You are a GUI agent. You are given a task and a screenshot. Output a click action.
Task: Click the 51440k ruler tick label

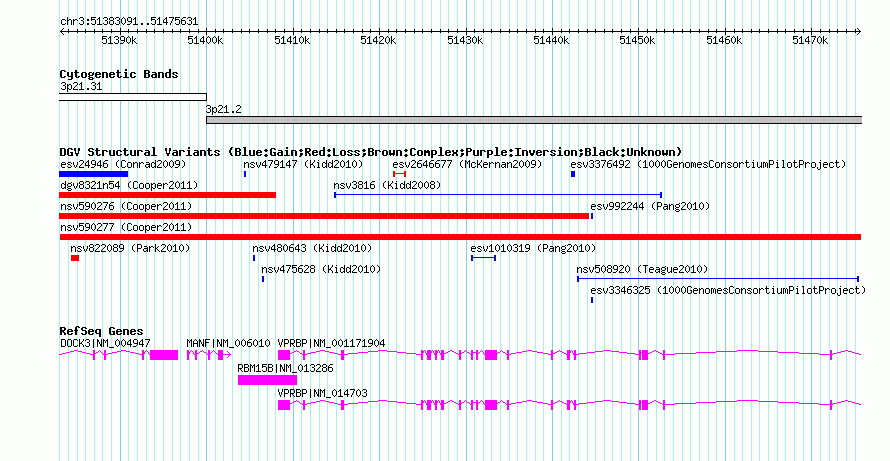point(552,40)
